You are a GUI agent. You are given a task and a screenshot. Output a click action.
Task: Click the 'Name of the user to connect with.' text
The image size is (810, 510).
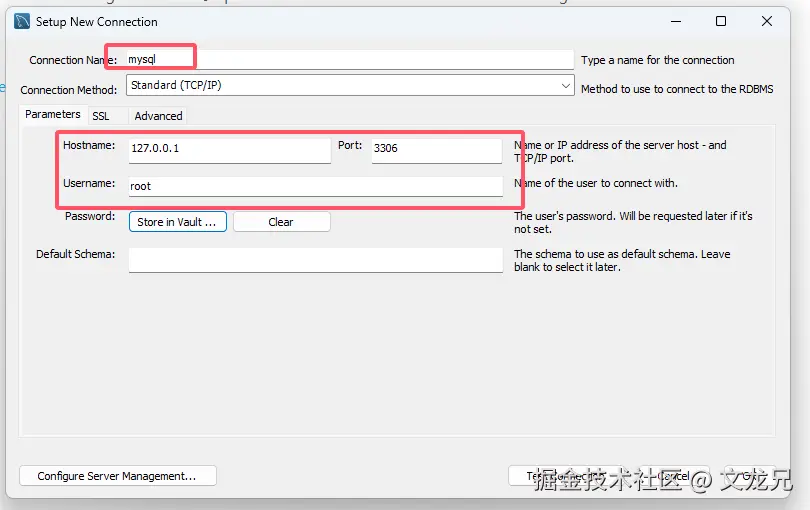pos(596,183)
